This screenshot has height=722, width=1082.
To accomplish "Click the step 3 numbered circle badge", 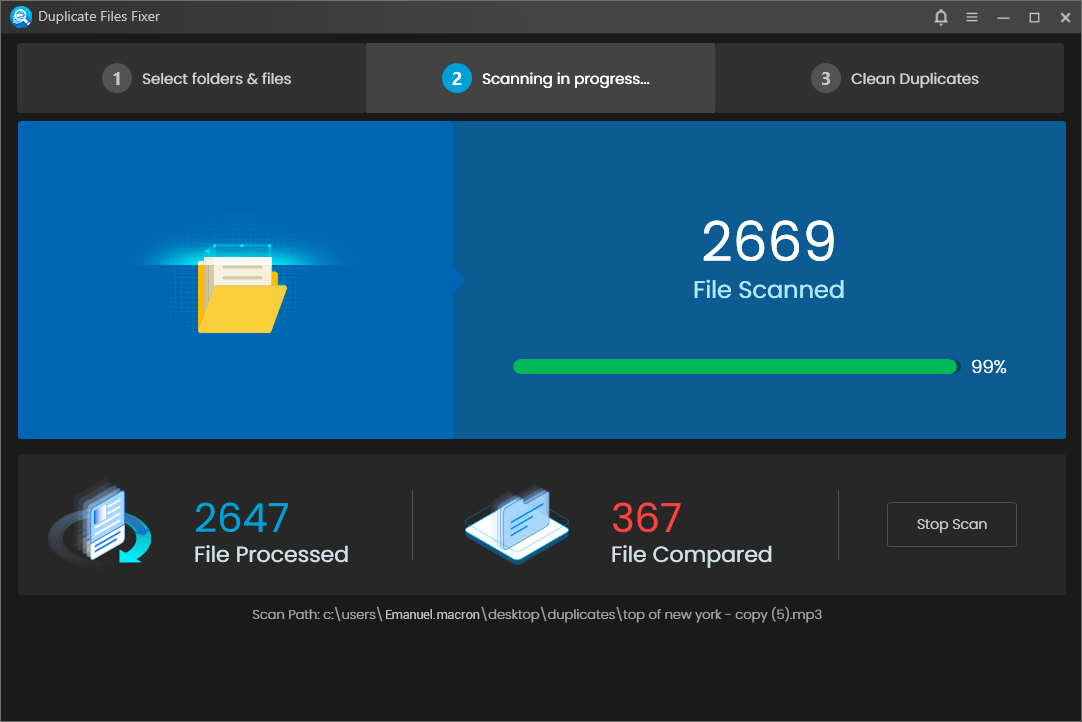I will coord(826,77).
